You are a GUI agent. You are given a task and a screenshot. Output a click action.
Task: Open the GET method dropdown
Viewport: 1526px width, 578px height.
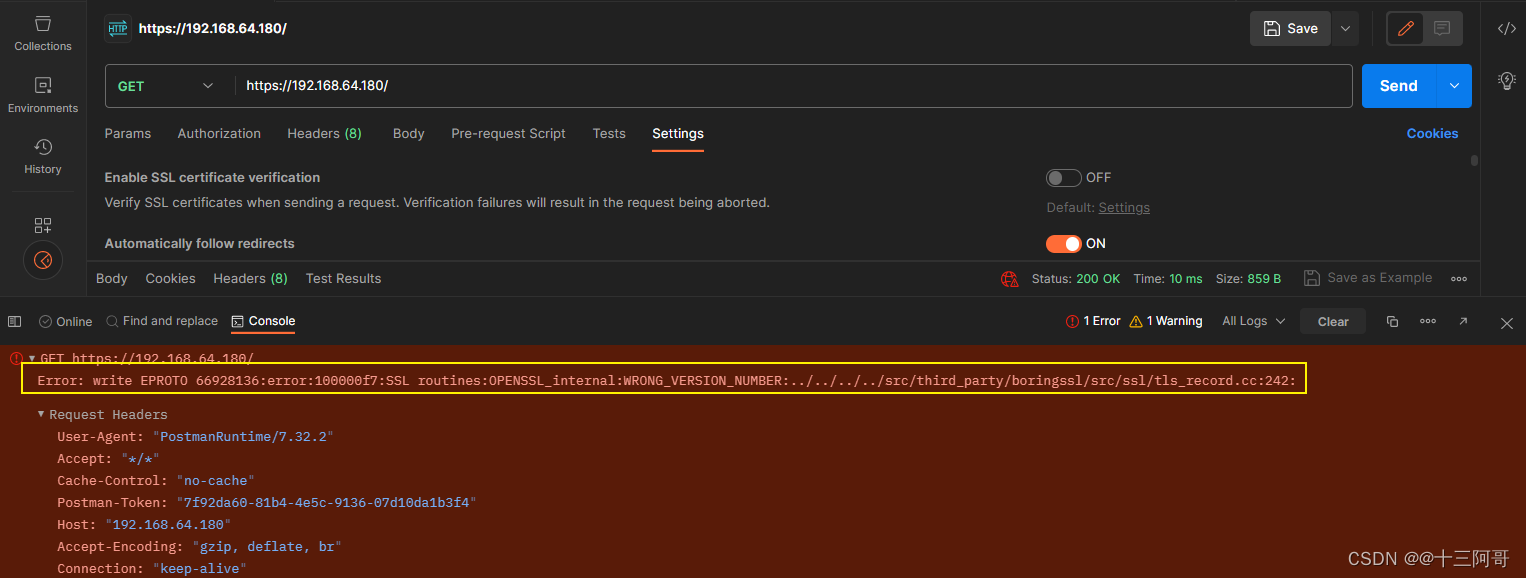point(166,86)
